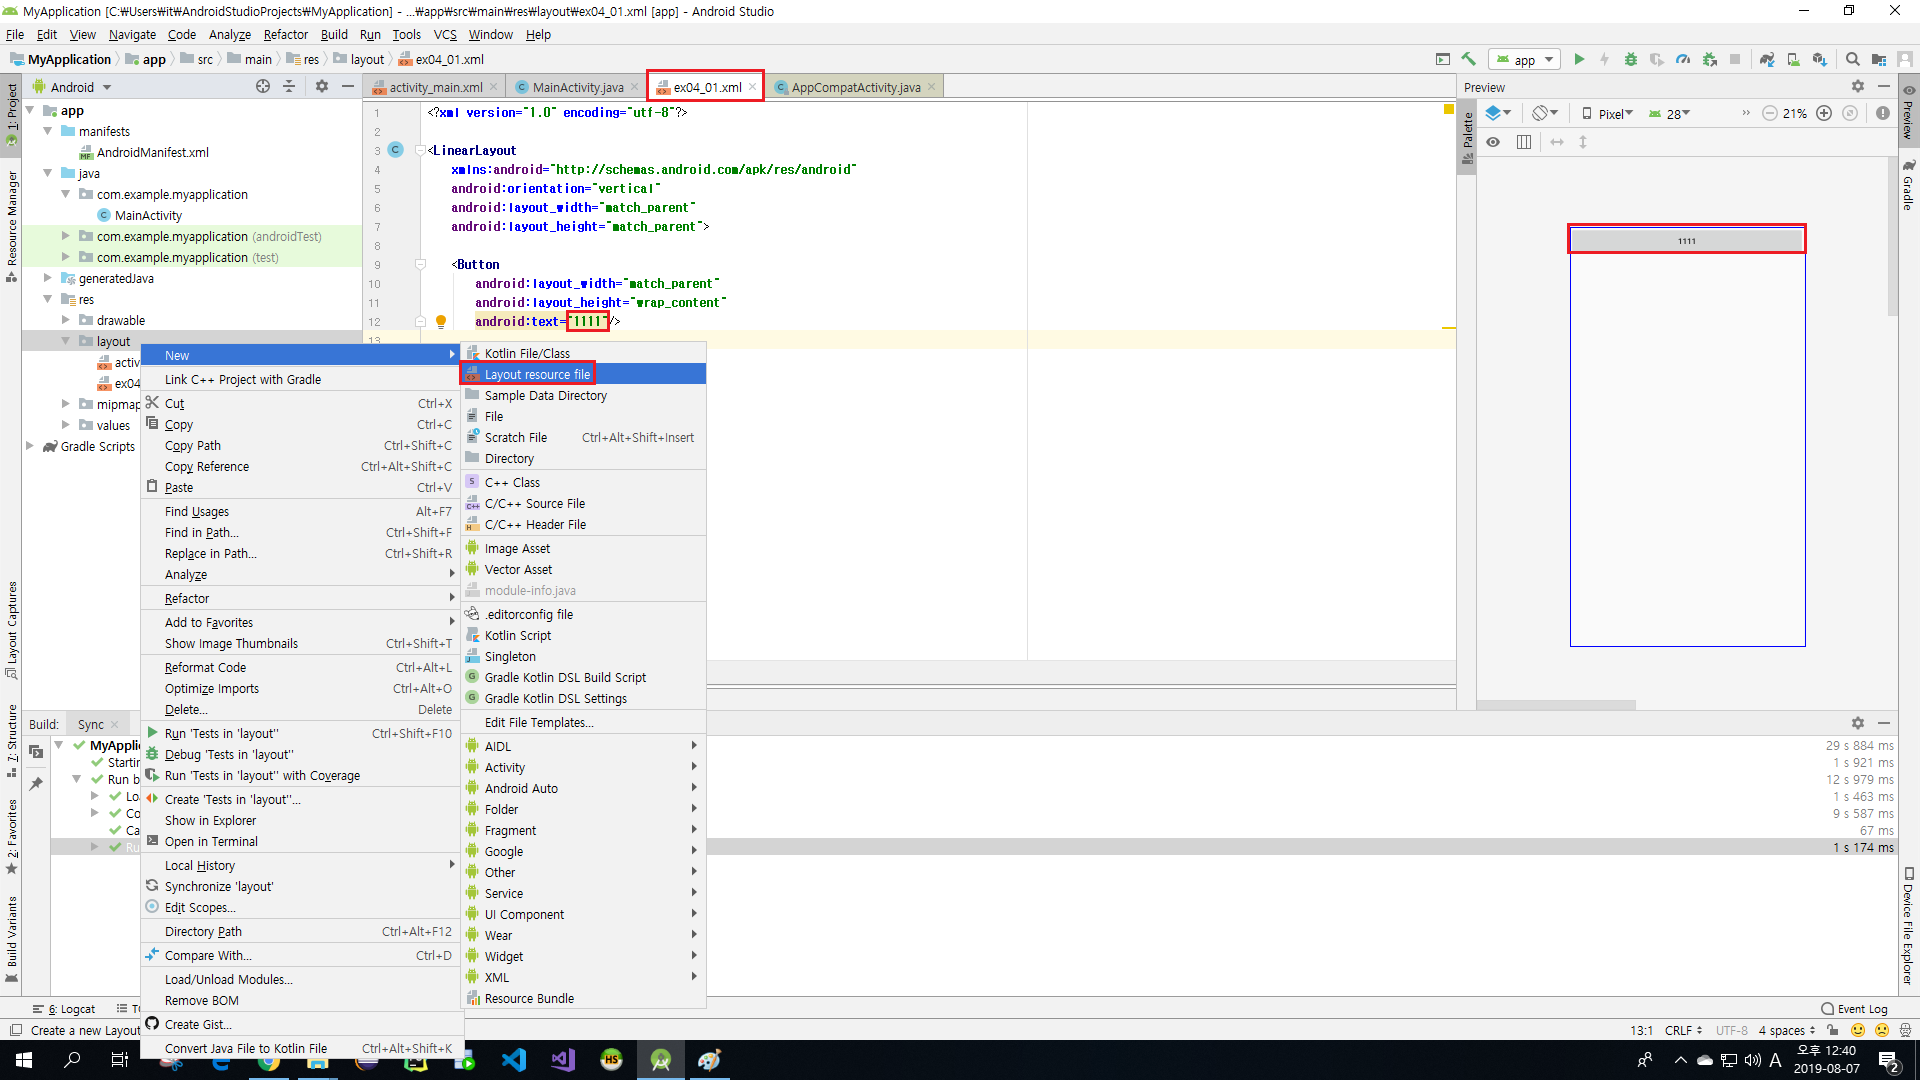1920x1080 pixels.
Task: Open the Profile app gauge icon
Action: click(1683, 59)
